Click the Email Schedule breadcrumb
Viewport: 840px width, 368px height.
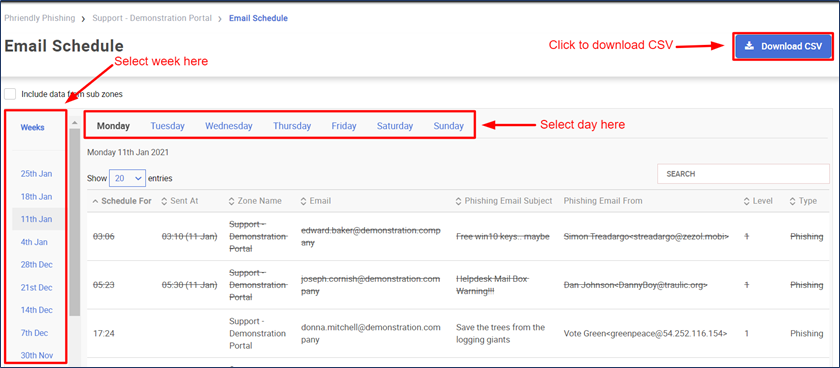(x=258, y=18)
